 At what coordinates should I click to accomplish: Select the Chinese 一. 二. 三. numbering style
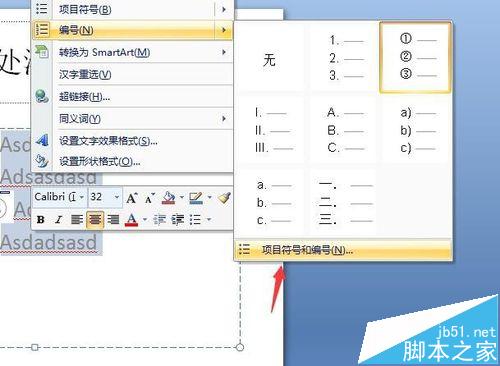(344, 202)
